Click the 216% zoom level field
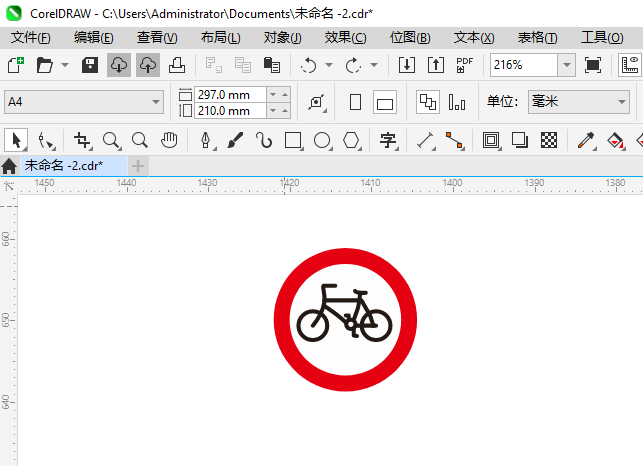This screenshot has width=643, height=466. point(524,65)
